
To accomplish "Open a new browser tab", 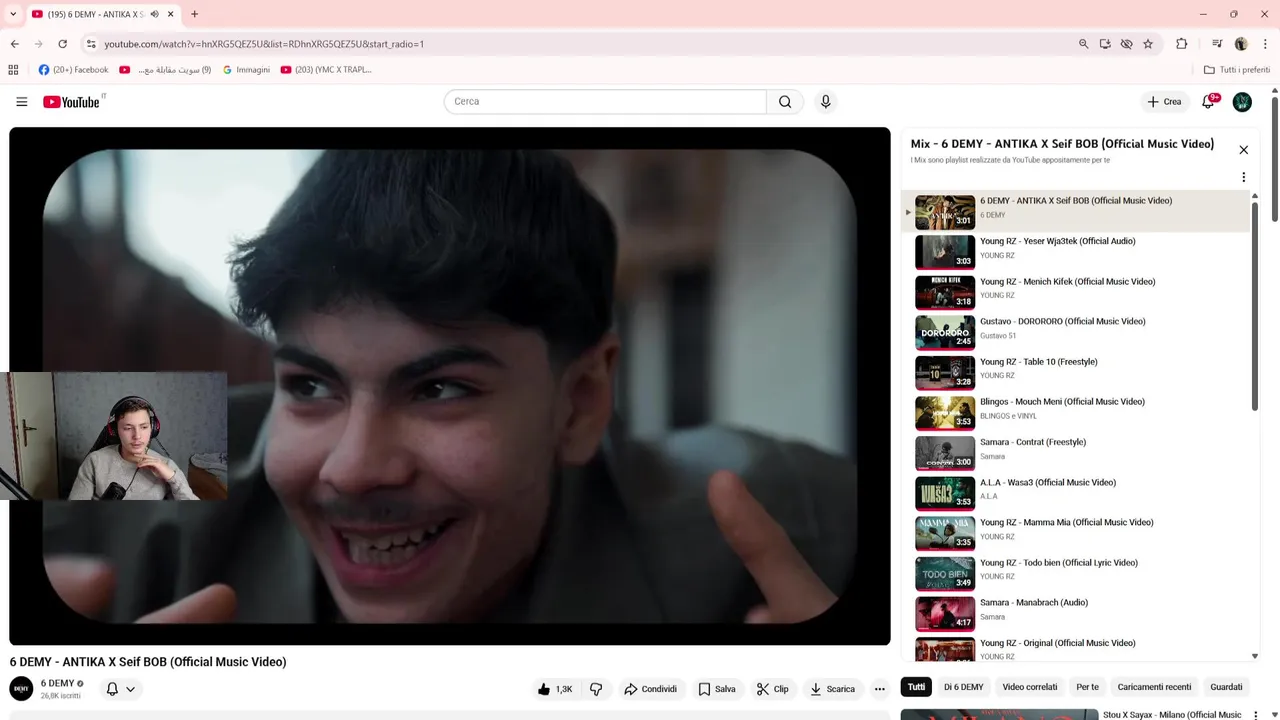I will pyautogui.click(x=194, y=14).
